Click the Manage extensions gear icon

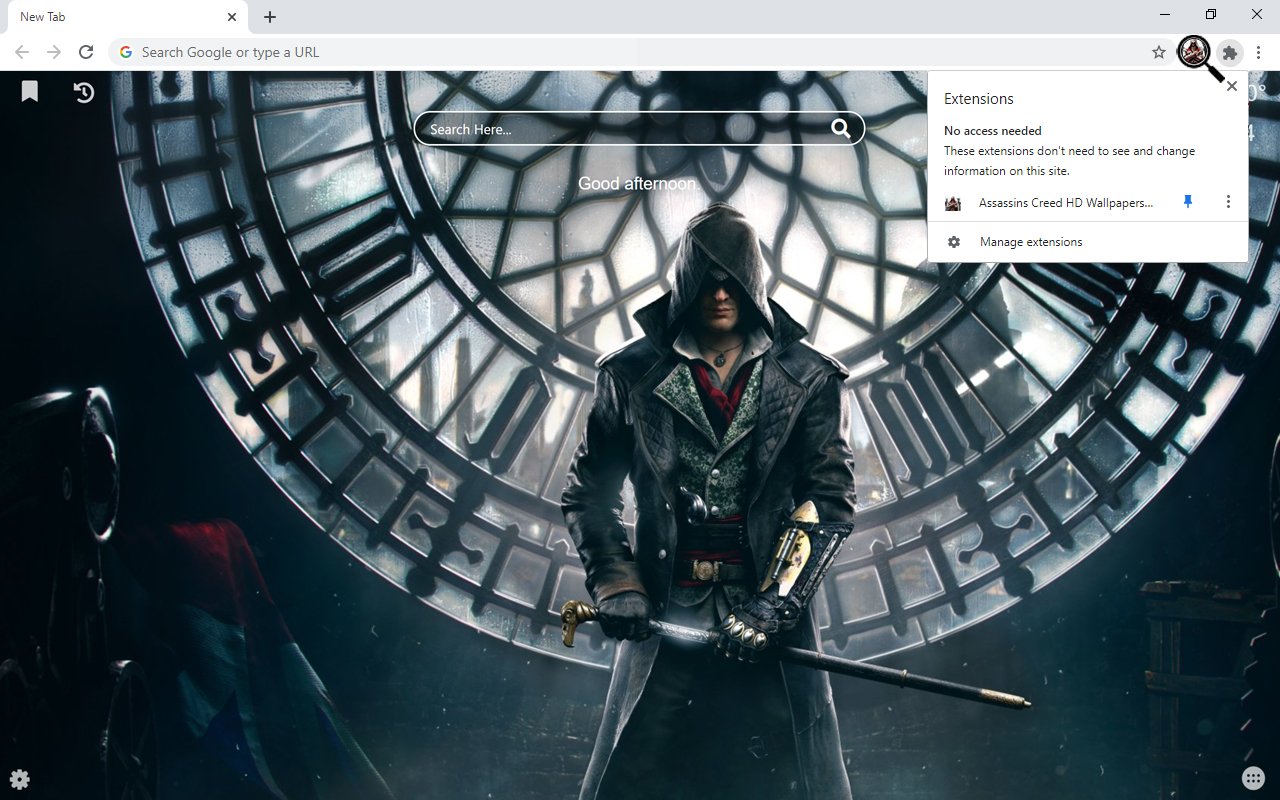click(954, 242)
